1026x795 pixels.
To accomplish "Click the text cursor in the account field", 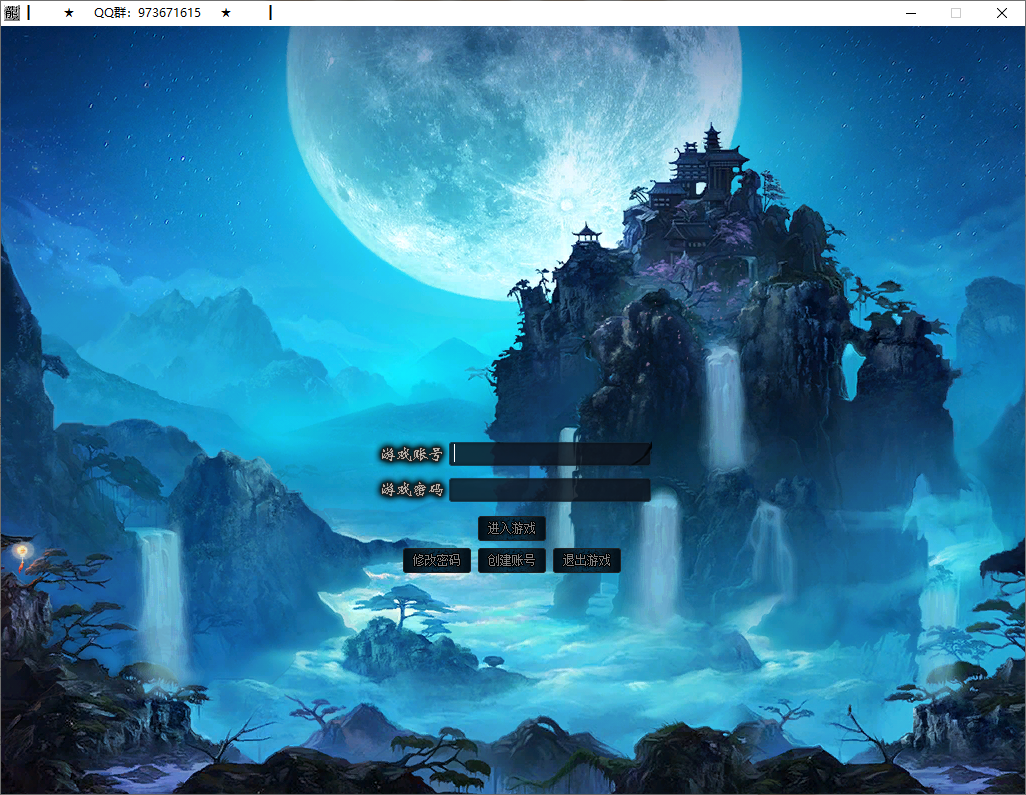I will (456, 454).
